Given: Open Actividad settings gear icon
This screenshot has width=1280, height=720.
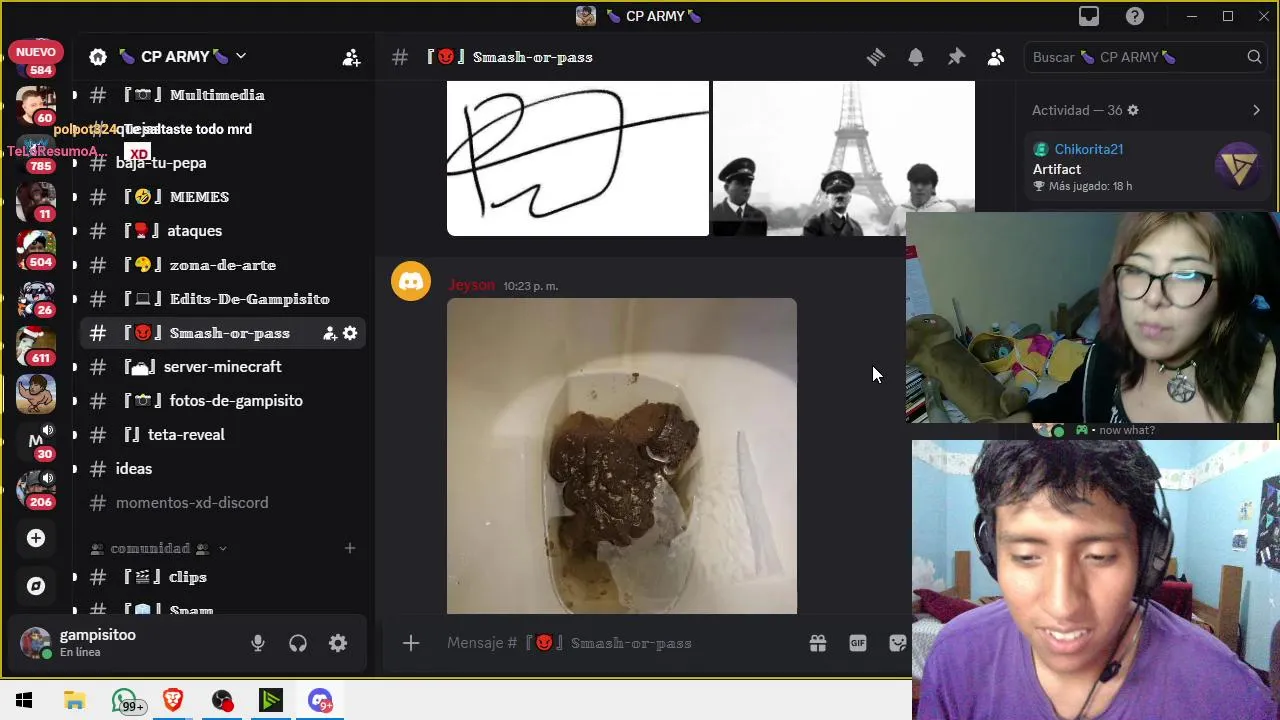Looking at the screenshot, I should click(x=1133, y=110).
